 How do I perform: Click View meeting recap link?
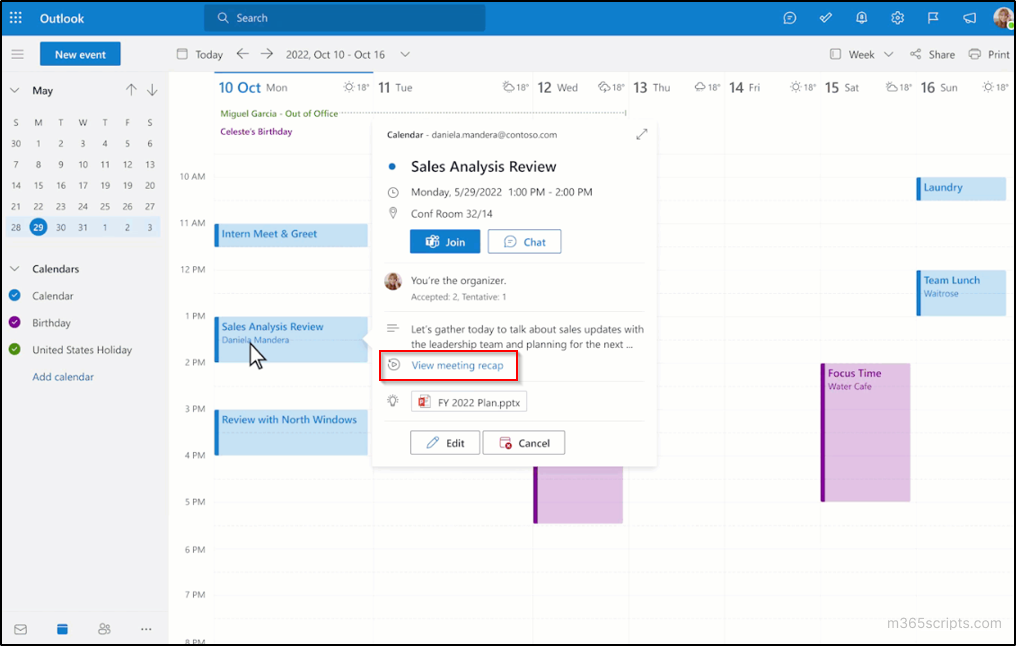click(x=460, y=366)
